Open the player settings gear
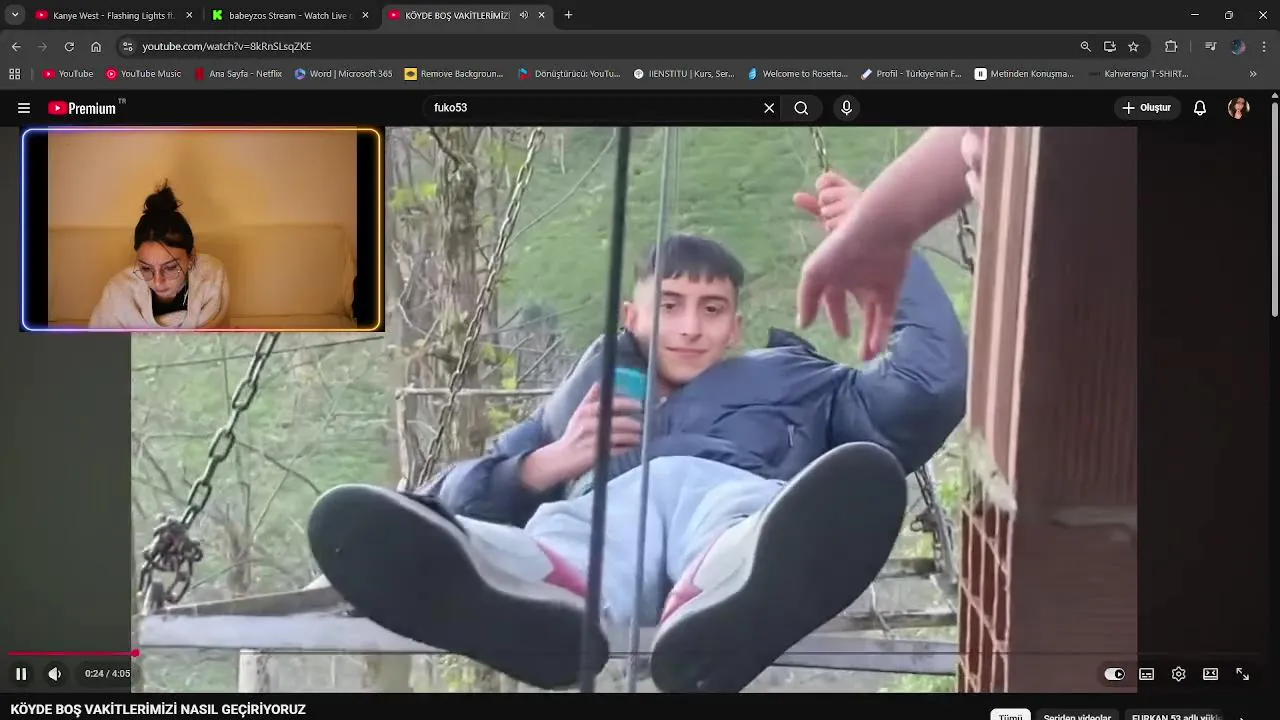 click(x=1179, y=674)
